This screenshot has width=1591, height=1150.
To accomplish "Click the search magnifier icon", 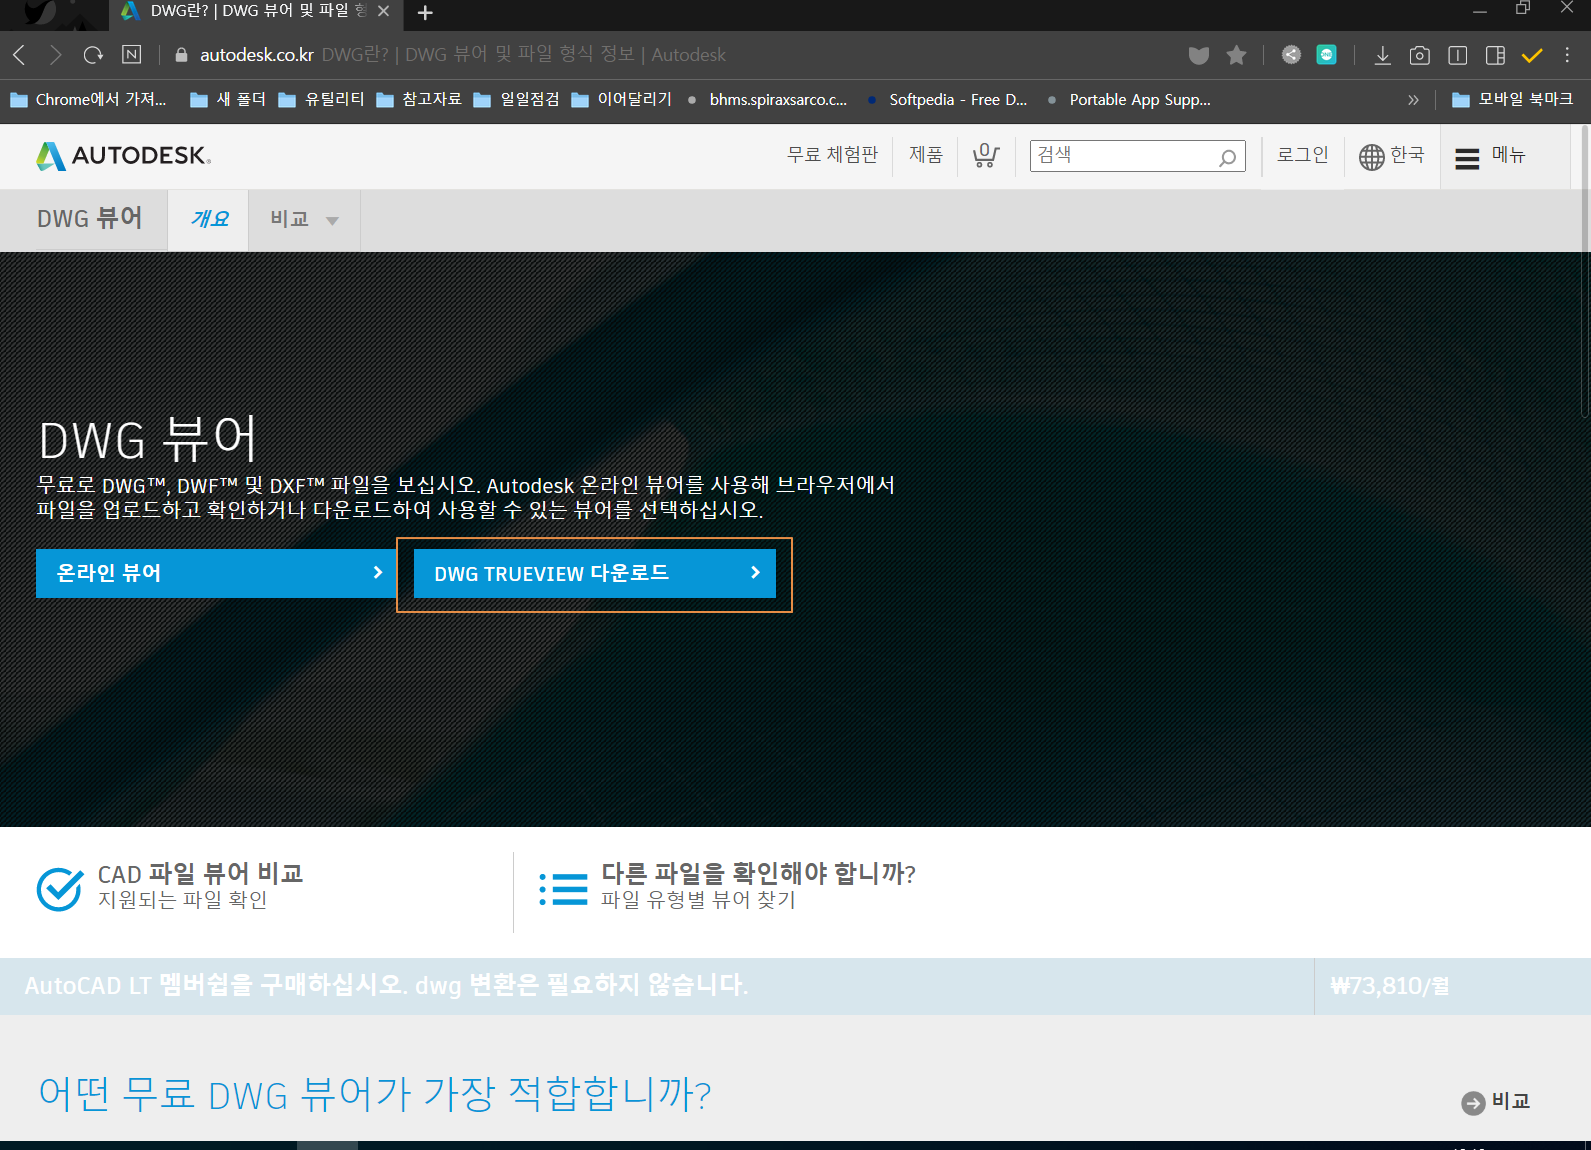I will point(1227,157).
